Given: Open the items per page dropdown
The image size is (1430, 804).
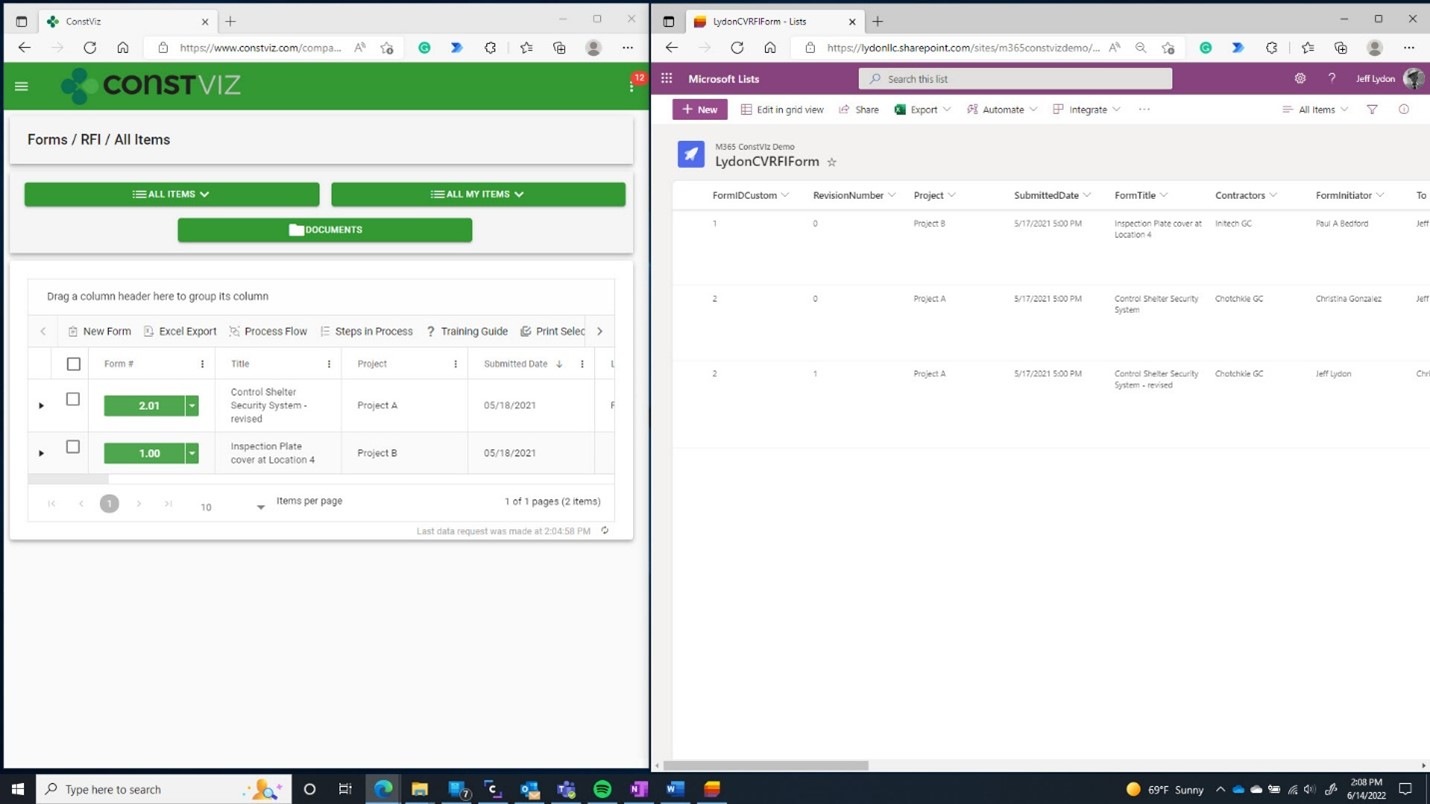Looking at the screenshot, I should (x=260, y=507).
